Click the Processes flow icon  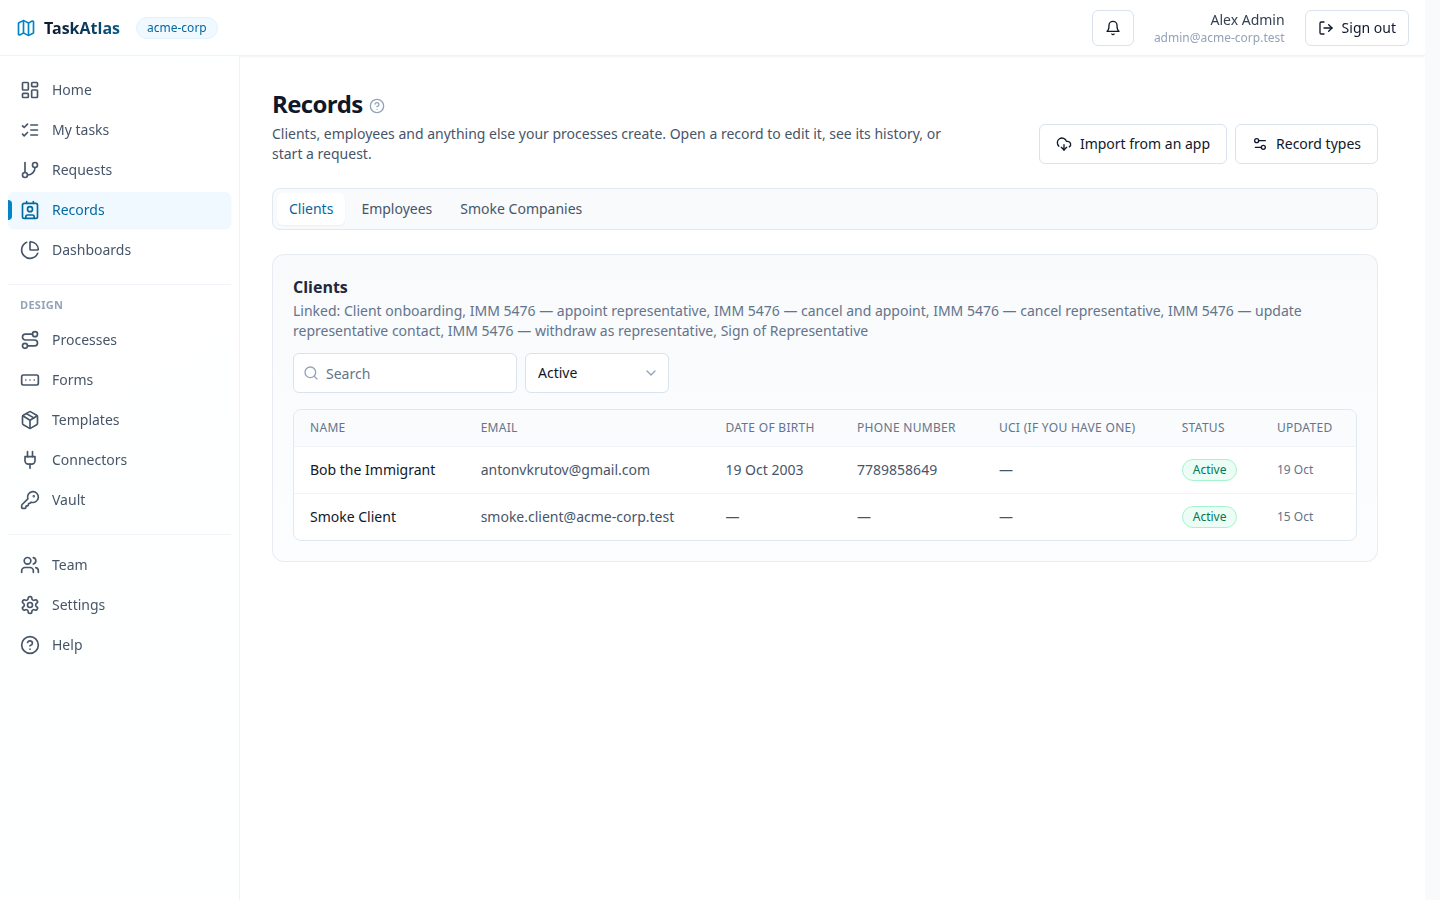tap(30, 340)
